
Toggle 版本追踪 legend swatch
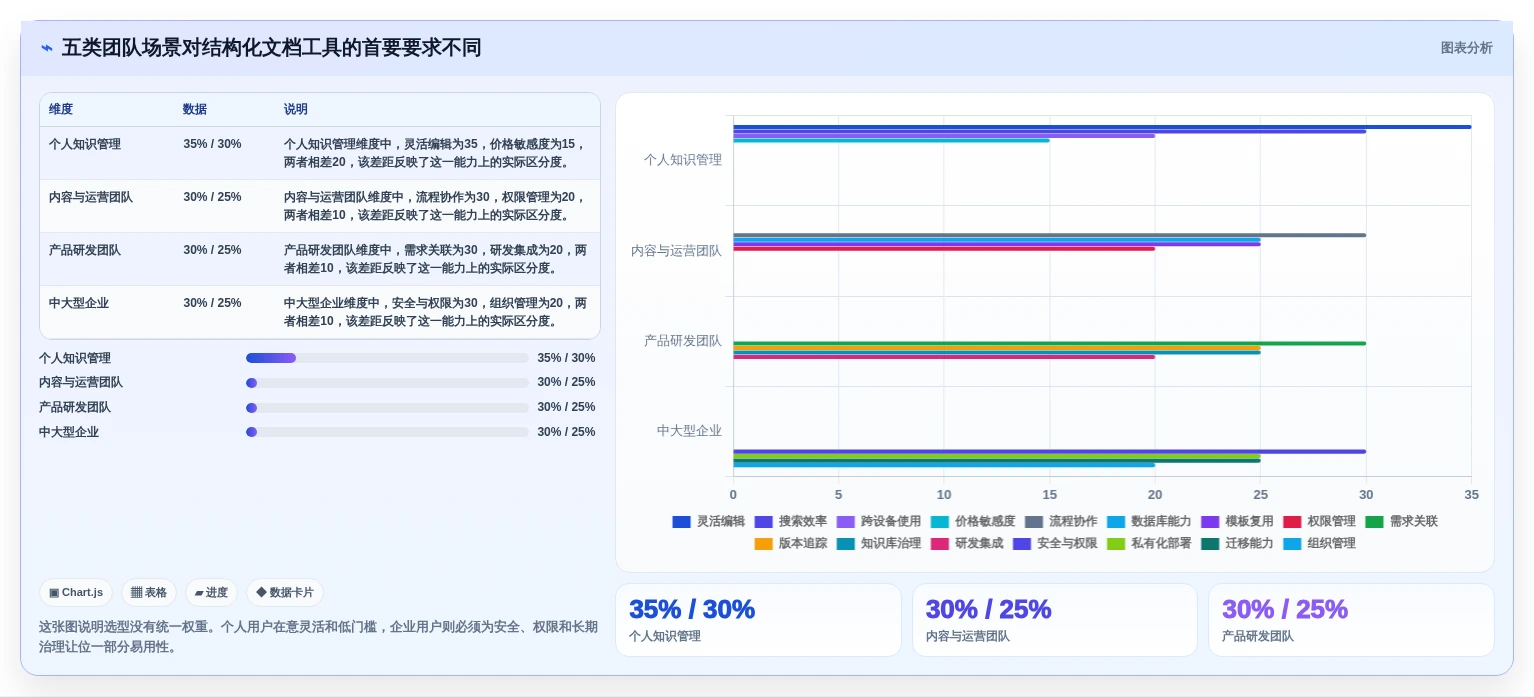pos(764,543)
